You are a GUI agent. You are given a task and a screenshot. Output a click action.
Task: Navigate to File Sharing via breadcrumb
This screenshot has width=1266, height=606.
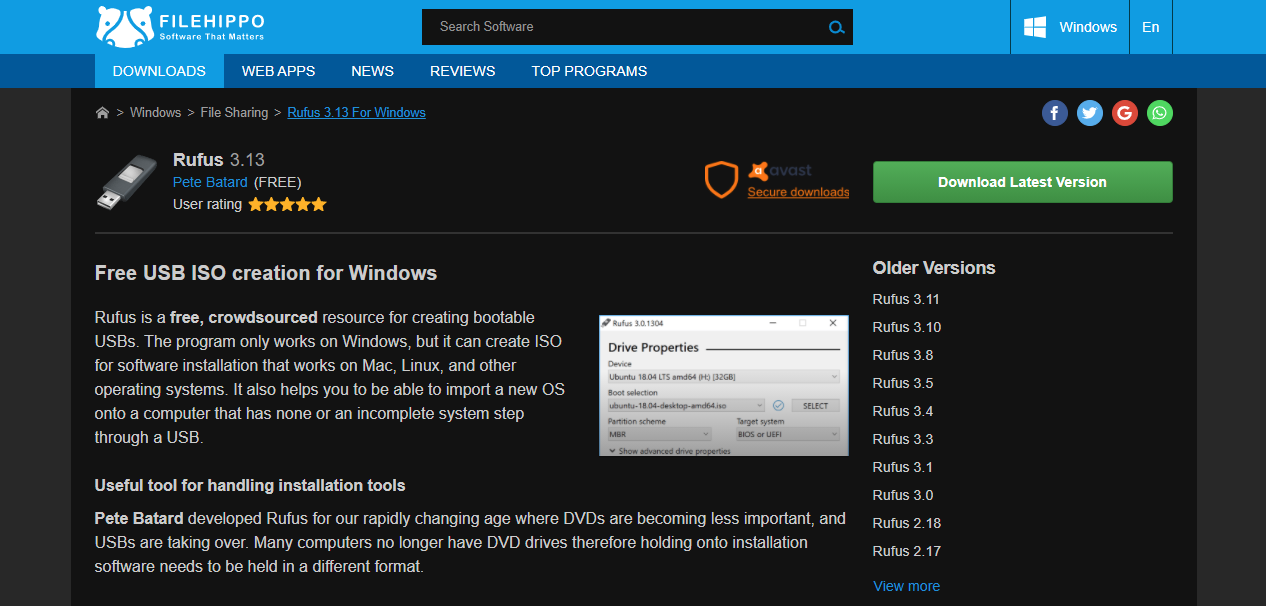pyautogui.click(x=234, y=112)
